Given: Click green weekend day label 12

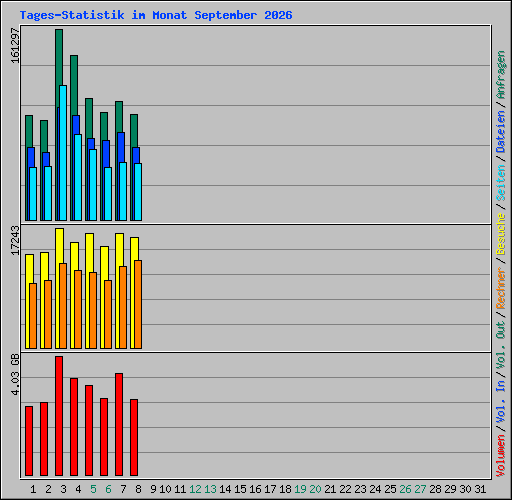Looking at the screenshot, I should point(195,489).
